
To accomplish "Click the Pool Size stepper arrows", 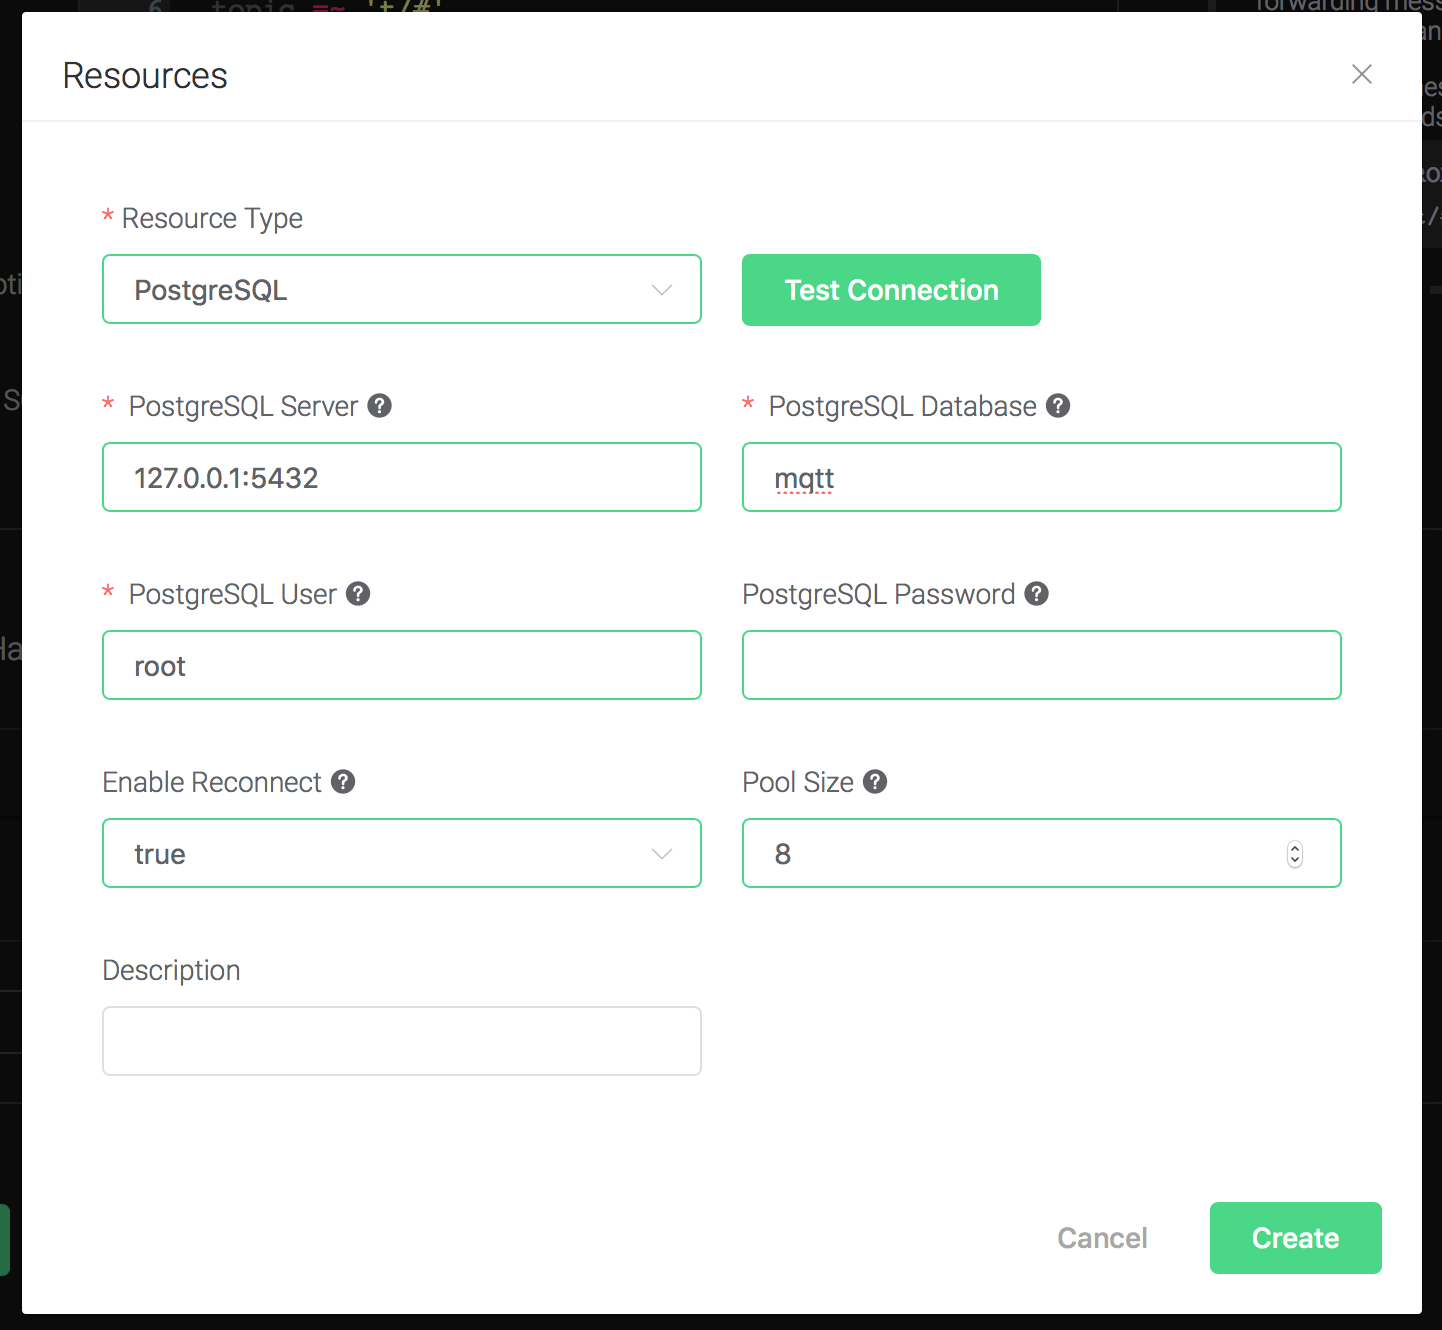I will coord(1295,854).
